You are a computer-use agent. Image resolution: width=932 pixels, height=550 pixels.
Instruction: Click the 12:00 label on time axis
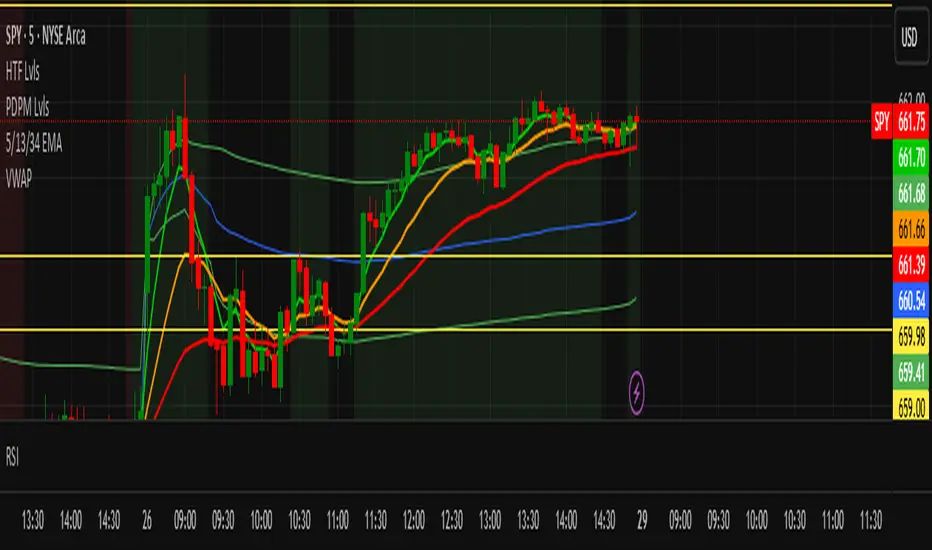414,521
